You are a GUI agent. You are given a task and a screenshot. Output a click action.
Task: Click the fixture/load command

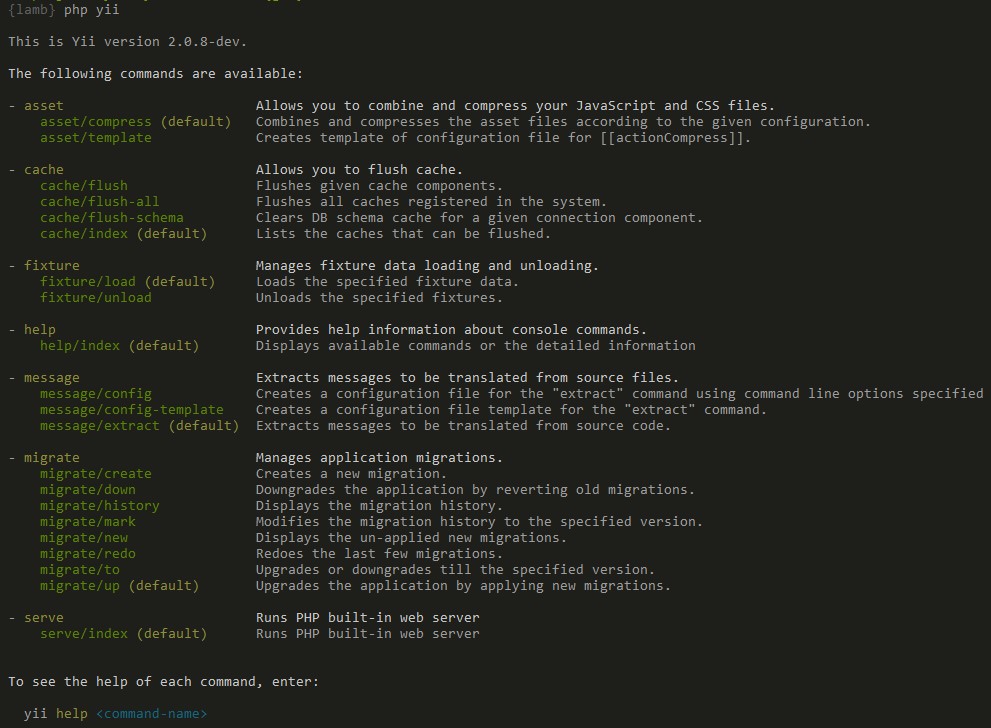point(87,282)
